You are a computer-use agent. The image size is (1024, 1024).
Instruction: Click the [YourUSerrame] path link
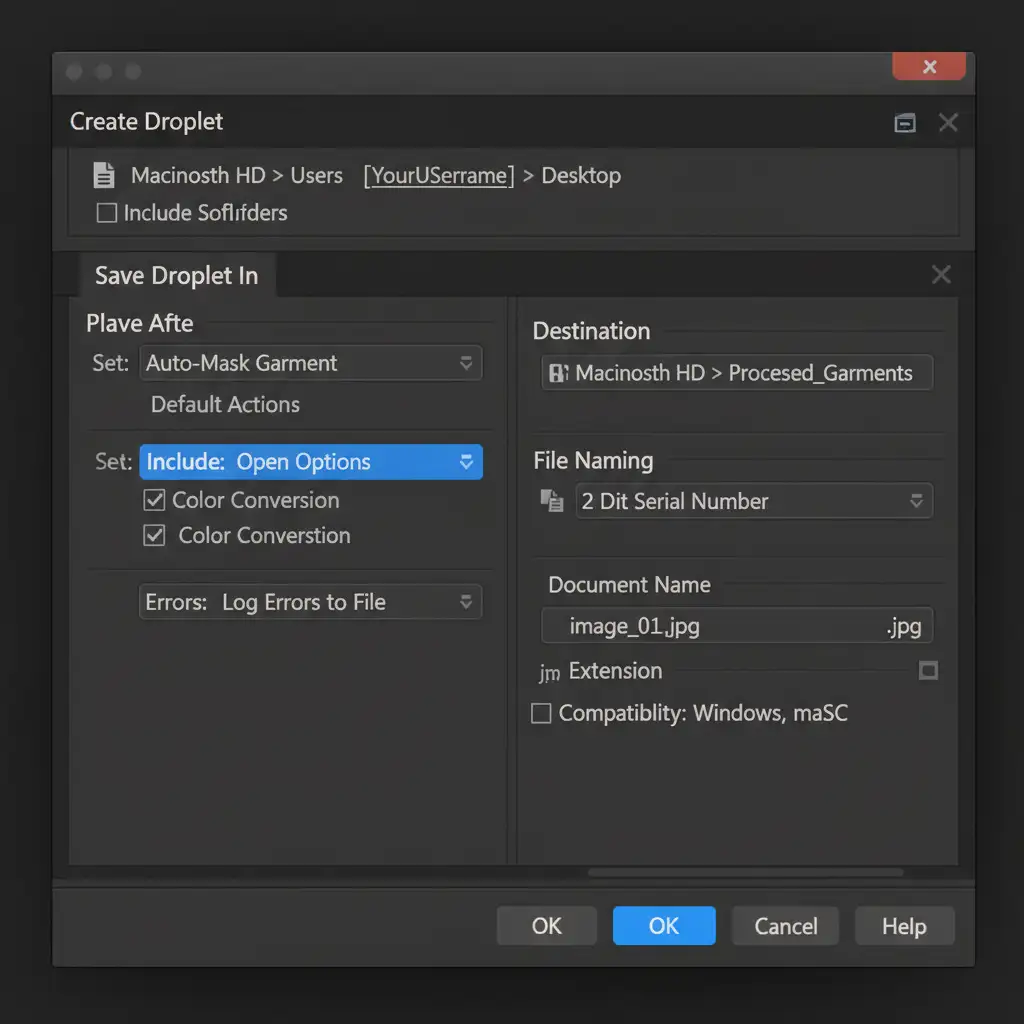[x=438, y=176]
